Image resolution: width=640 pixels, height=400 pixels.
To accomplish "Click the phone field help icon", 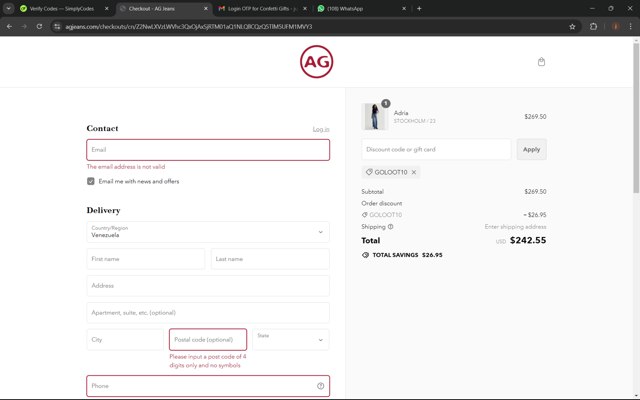I will [x=320, y=386].
